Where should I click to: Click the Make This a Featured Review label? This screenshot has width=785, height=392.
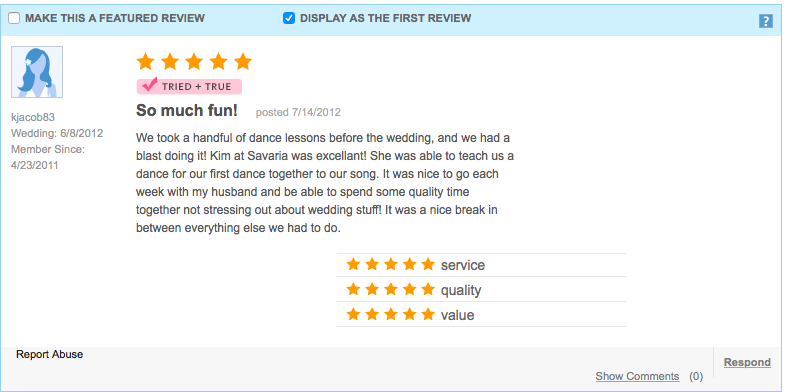[x=115, y=19]
